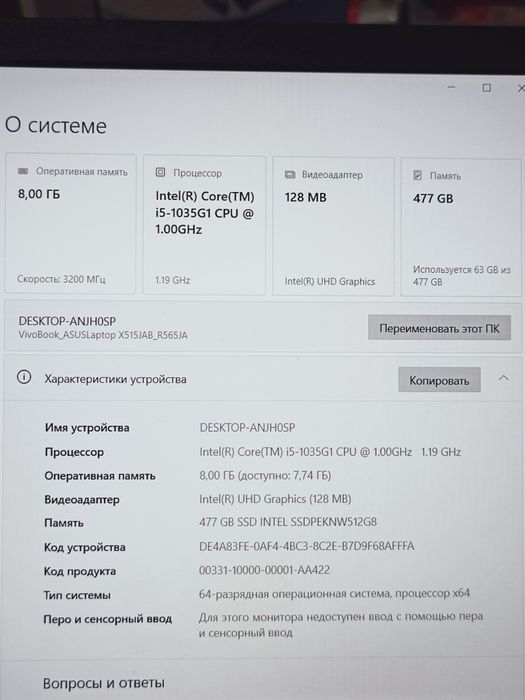The width and height of the screenshot is (525, 700).
Task: Select the DESKTOP-ANJH0SP name in header
Action: 67,321
